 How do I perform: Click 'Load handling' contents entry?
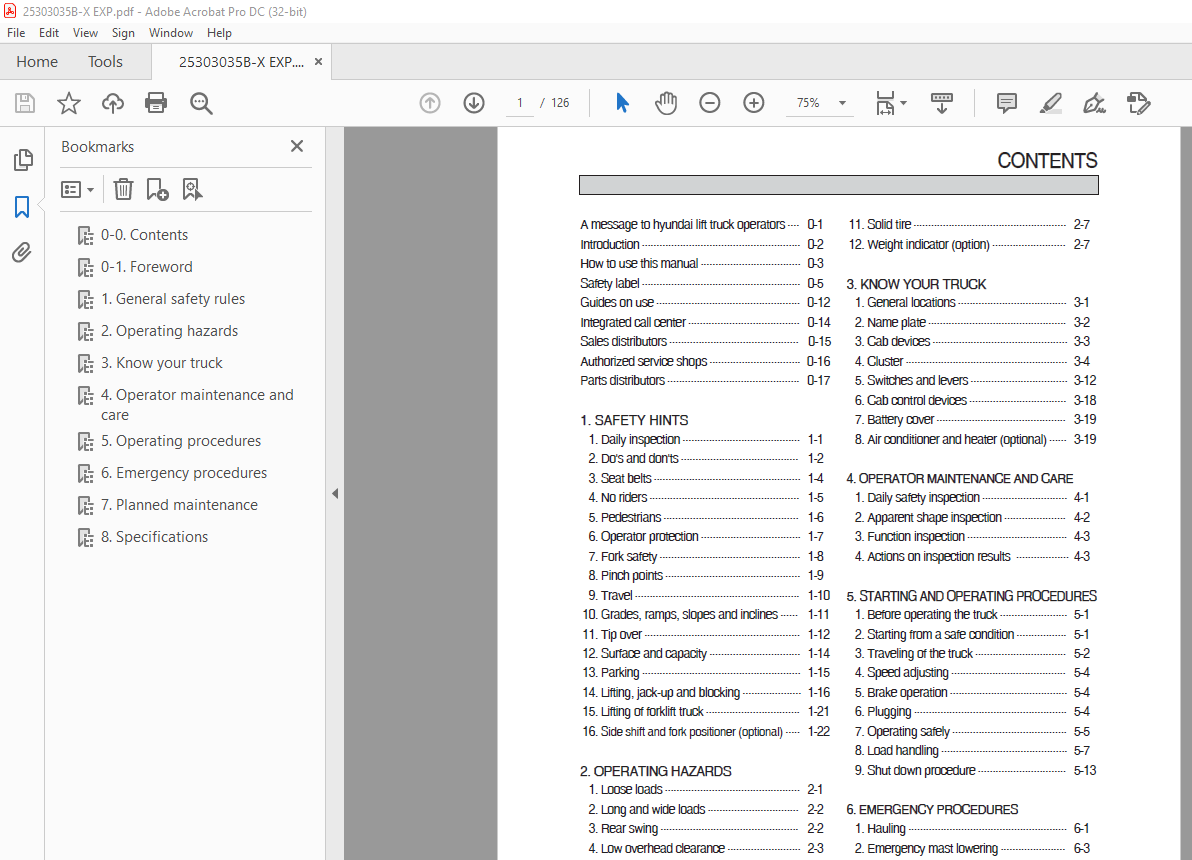[902, 751]
